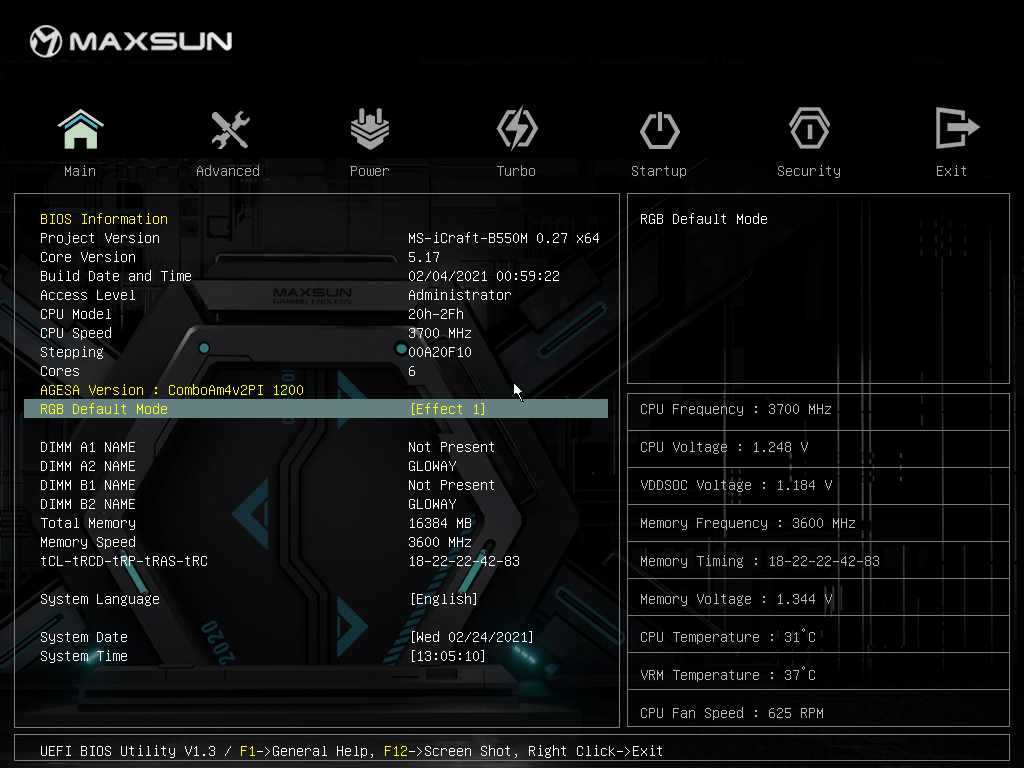Click the CPU Temperature : 31°C readout
This screenshot has height=768, width=1024.
(728, 637)
